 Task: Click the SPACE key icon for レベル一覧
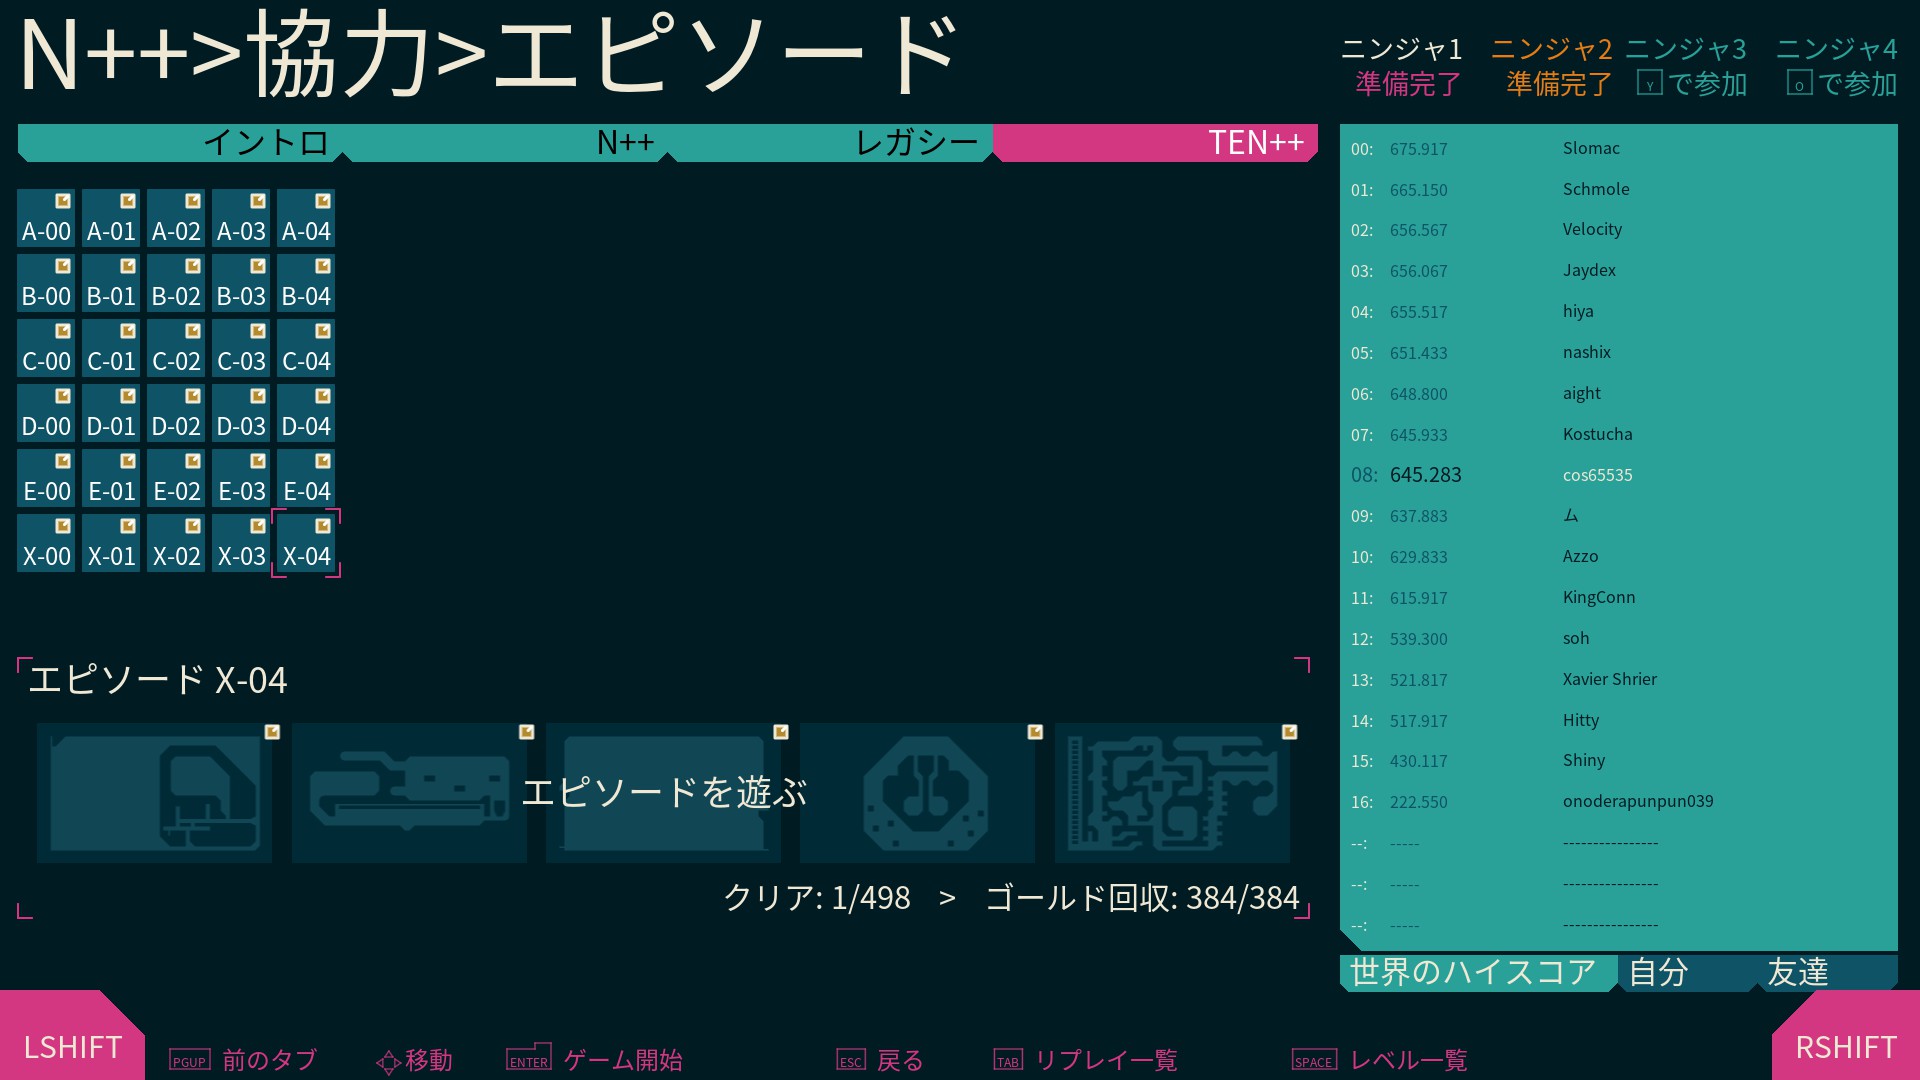click(x=1313, y=1060)
